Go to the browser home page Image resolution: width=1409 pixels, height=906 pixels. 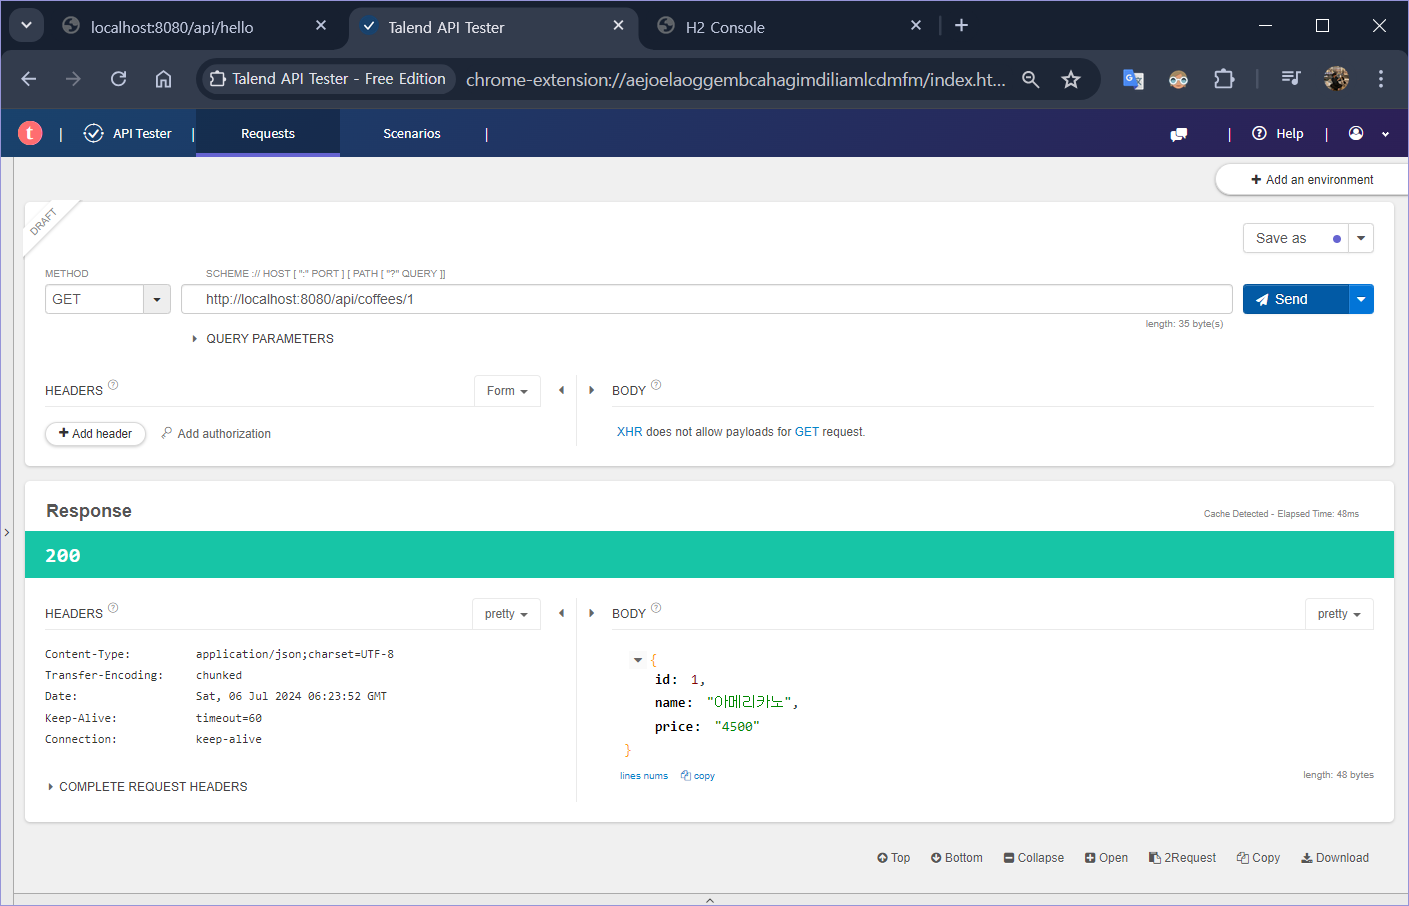pyautogui.click(x=163, y=79)
